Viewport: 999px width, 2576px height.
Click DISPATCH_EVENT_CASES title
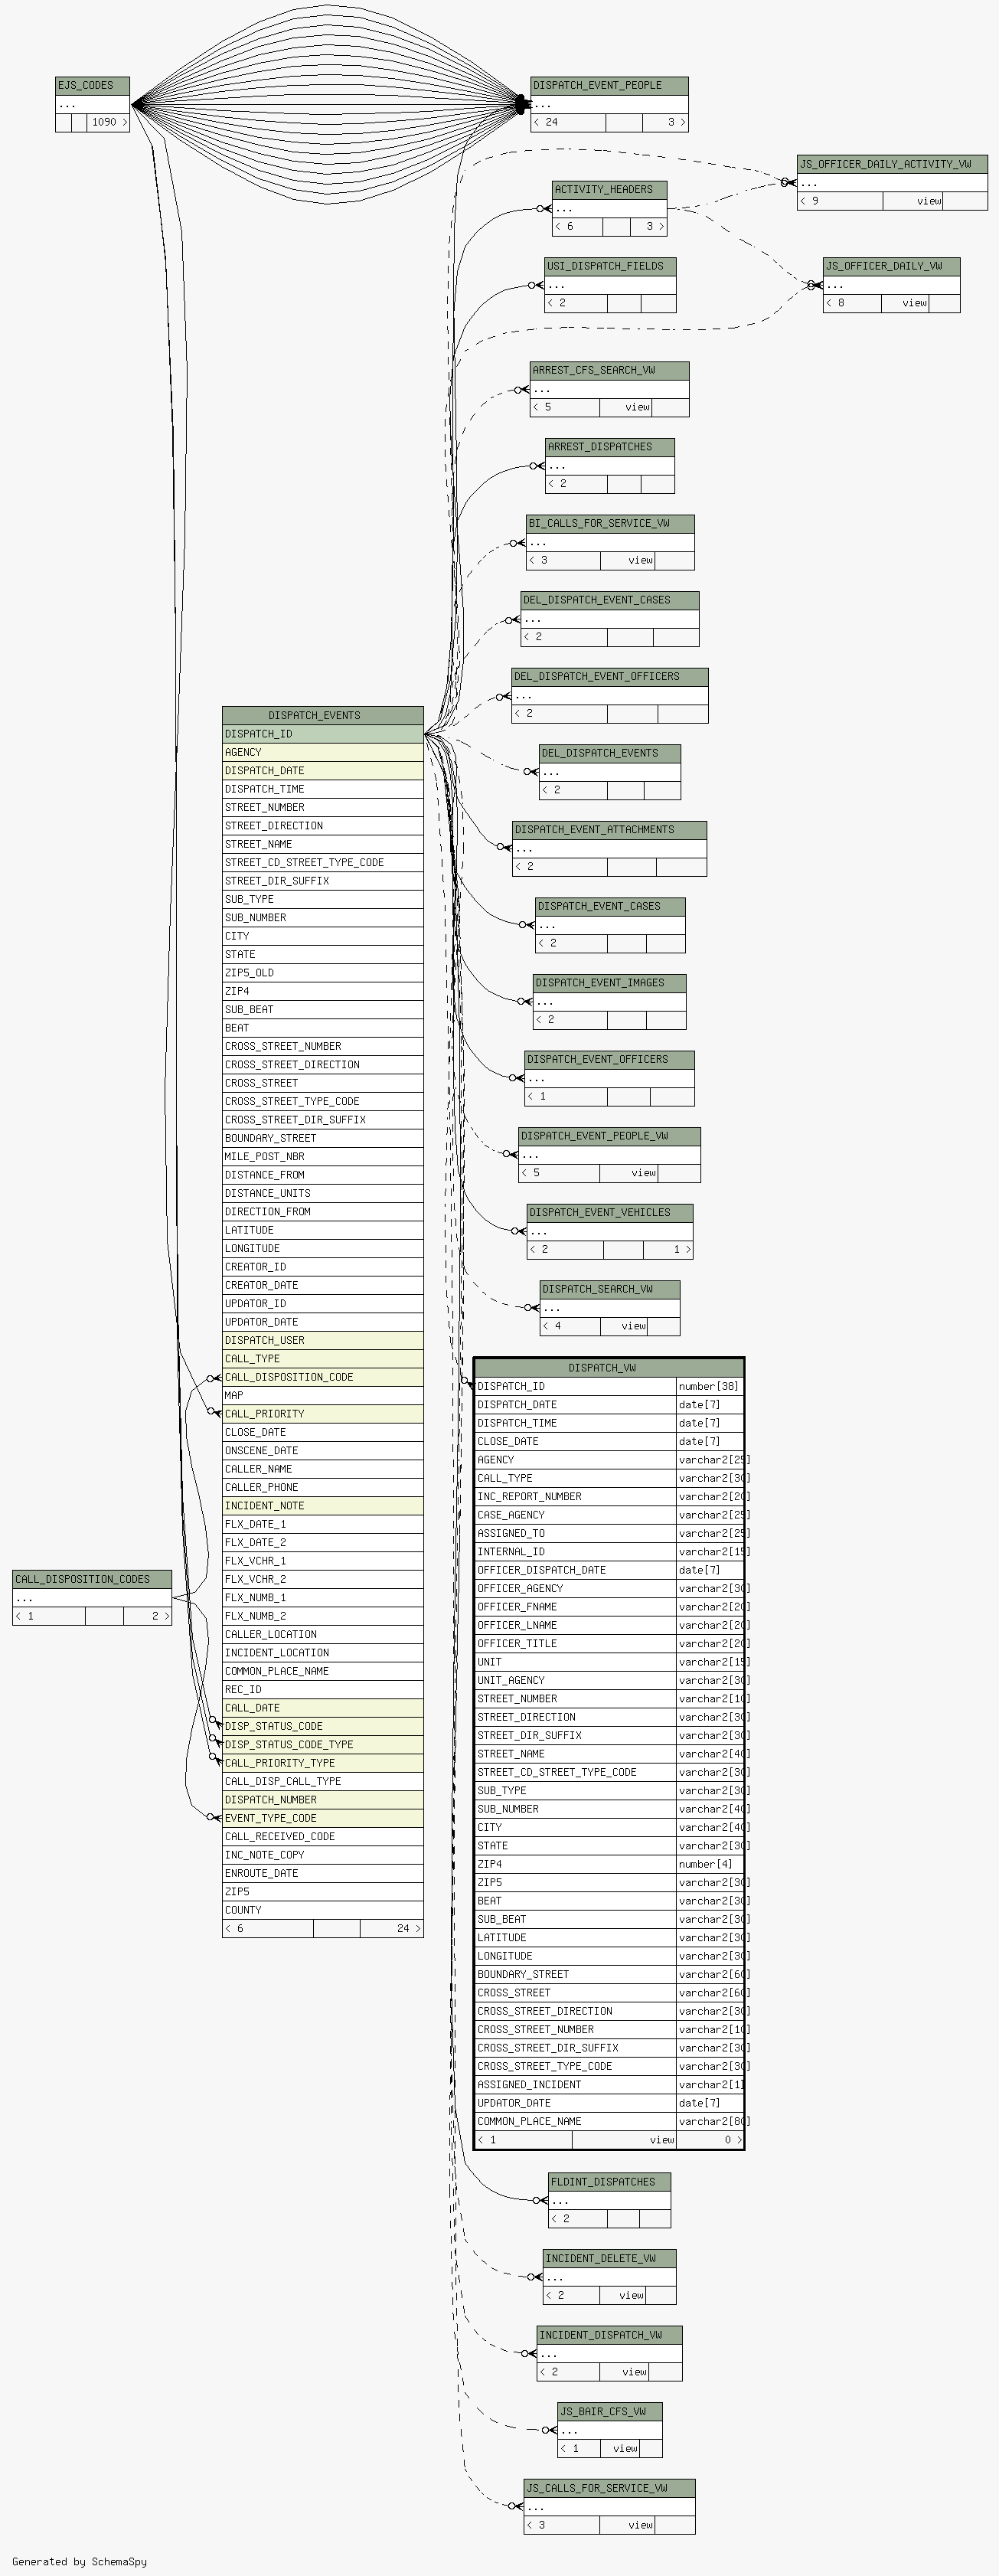pyautogui.click(x=610, y=906)
